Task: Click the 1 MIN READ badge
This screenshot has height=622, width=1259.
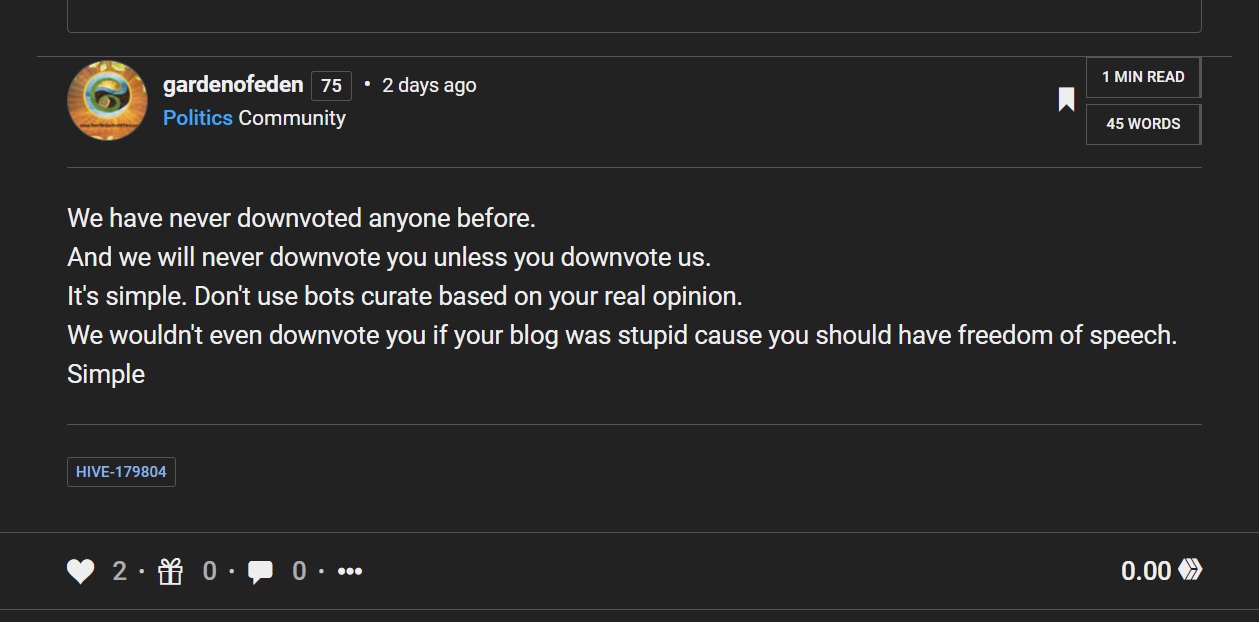Action: click(1143, 77)
